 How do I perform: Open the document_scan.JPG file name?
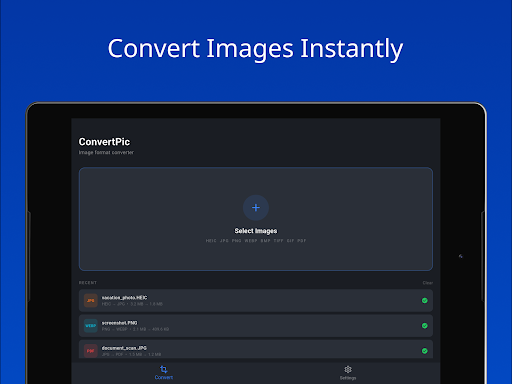point(124,348)
